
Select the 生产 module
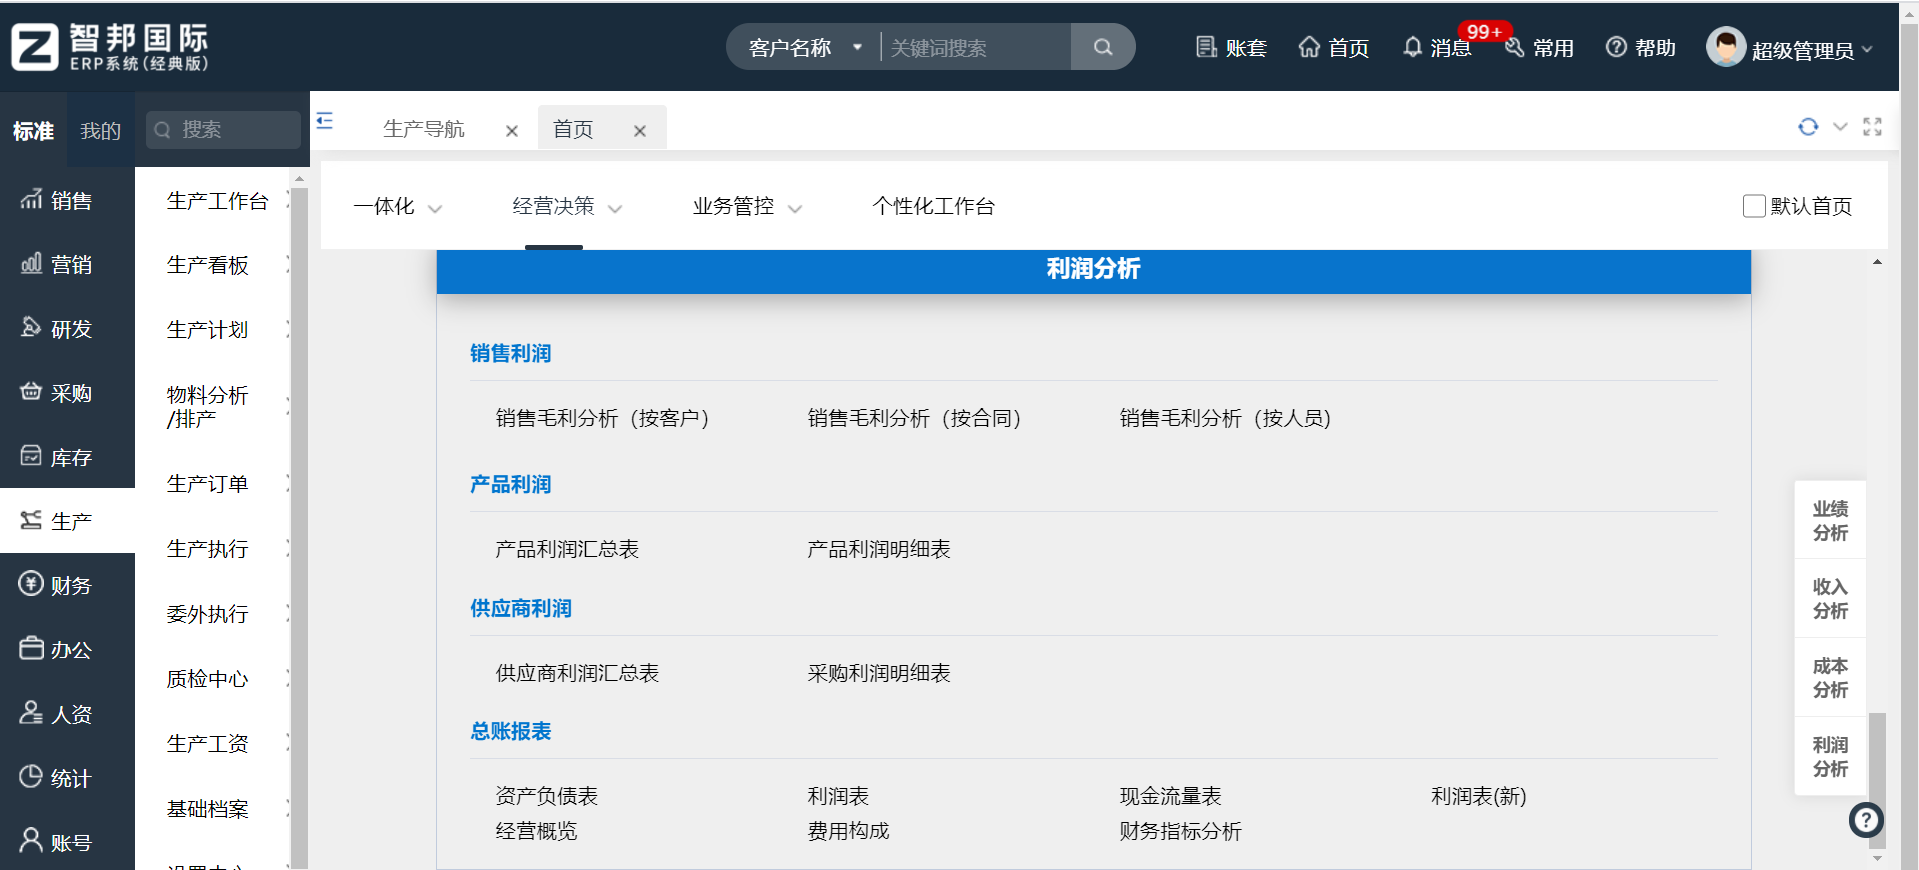[x=67, y=521]
